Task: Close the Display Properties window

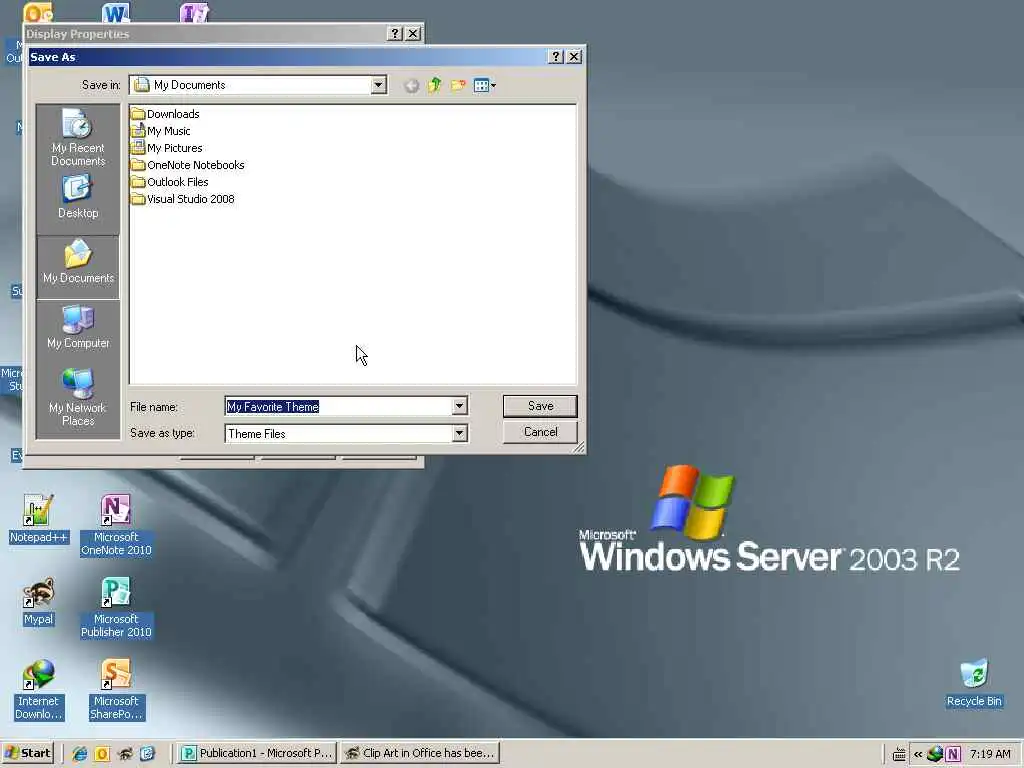Action: tap(413, 33)
